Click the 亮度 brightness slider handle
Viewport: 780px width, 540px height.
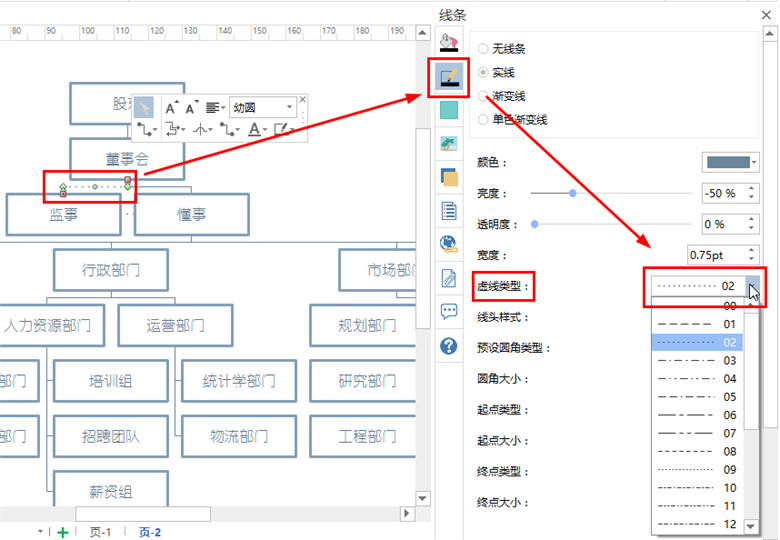(572, 193)
